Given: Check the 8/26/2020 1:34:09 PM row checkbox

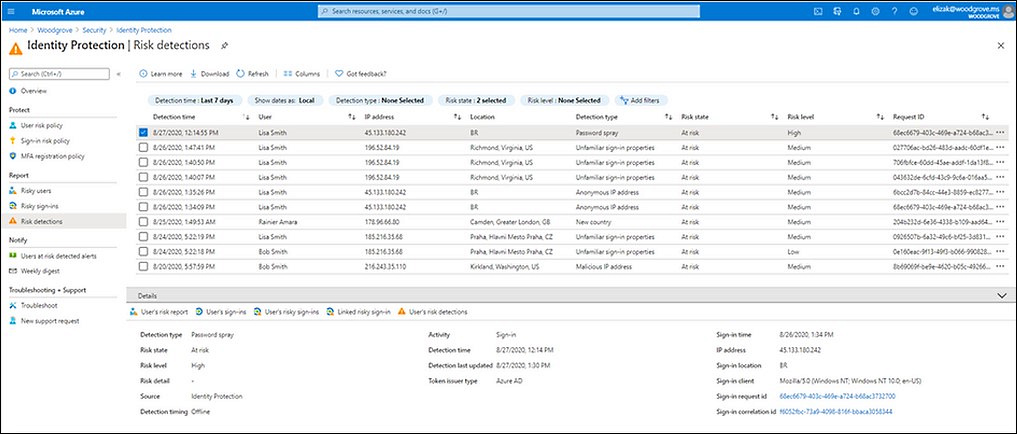Looking at the screenshot, I should point(143,207).
